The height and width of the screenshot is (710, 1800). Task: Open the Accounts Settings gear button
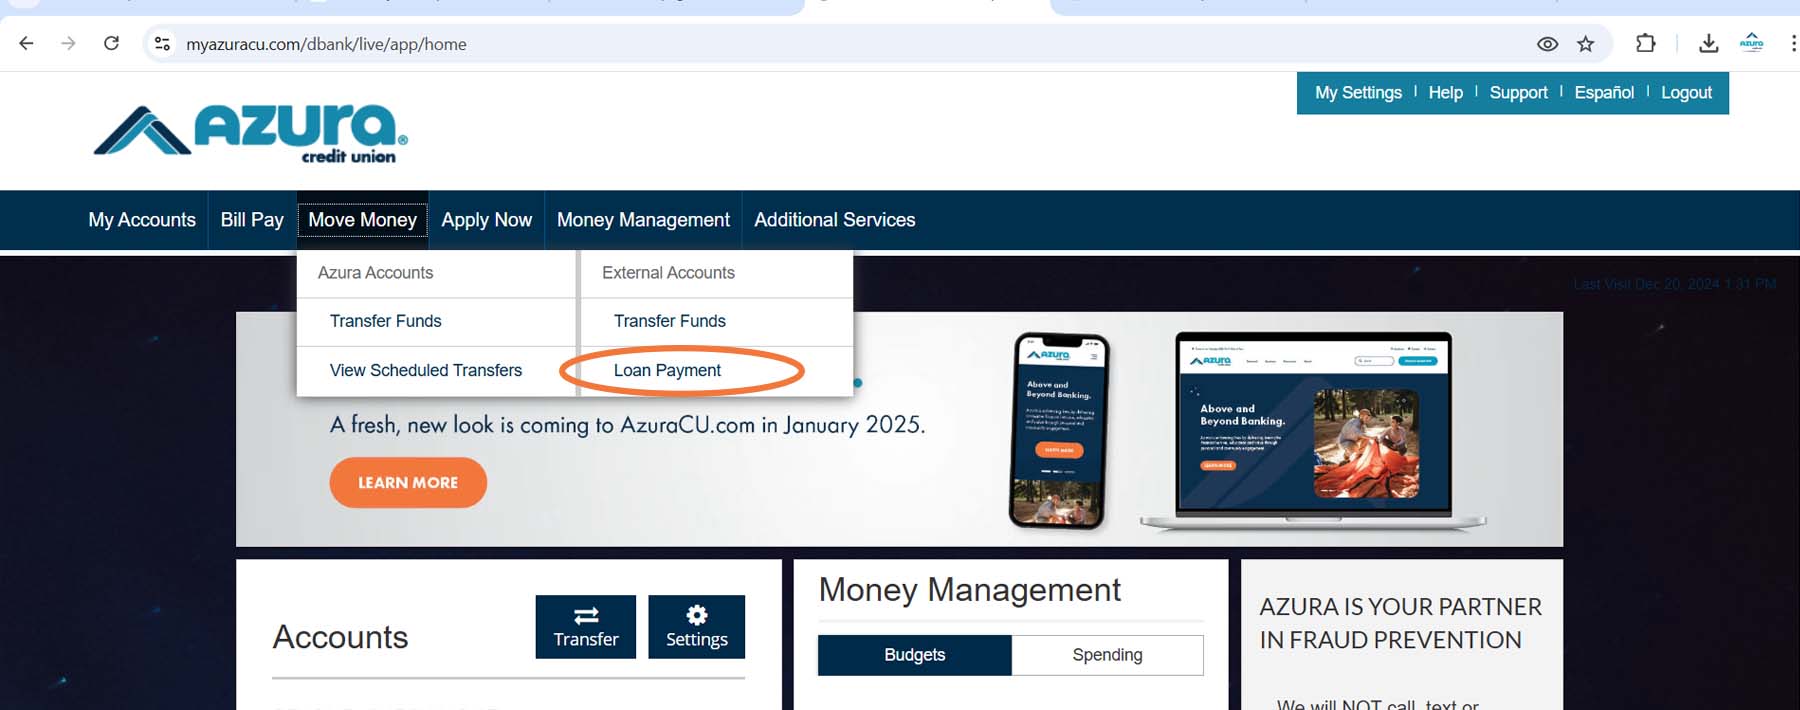tap(696, 627)
